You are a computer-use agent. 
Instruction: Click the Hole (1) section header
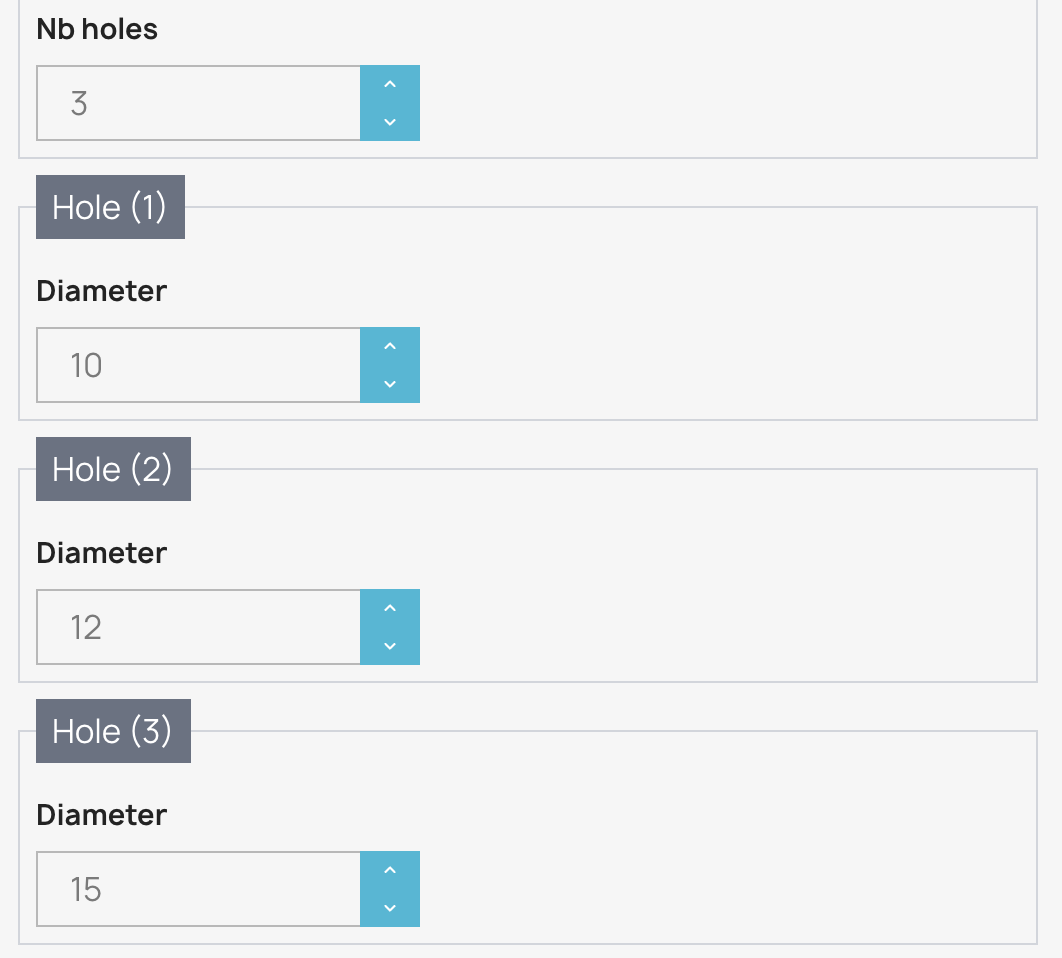tap(110, 207)
